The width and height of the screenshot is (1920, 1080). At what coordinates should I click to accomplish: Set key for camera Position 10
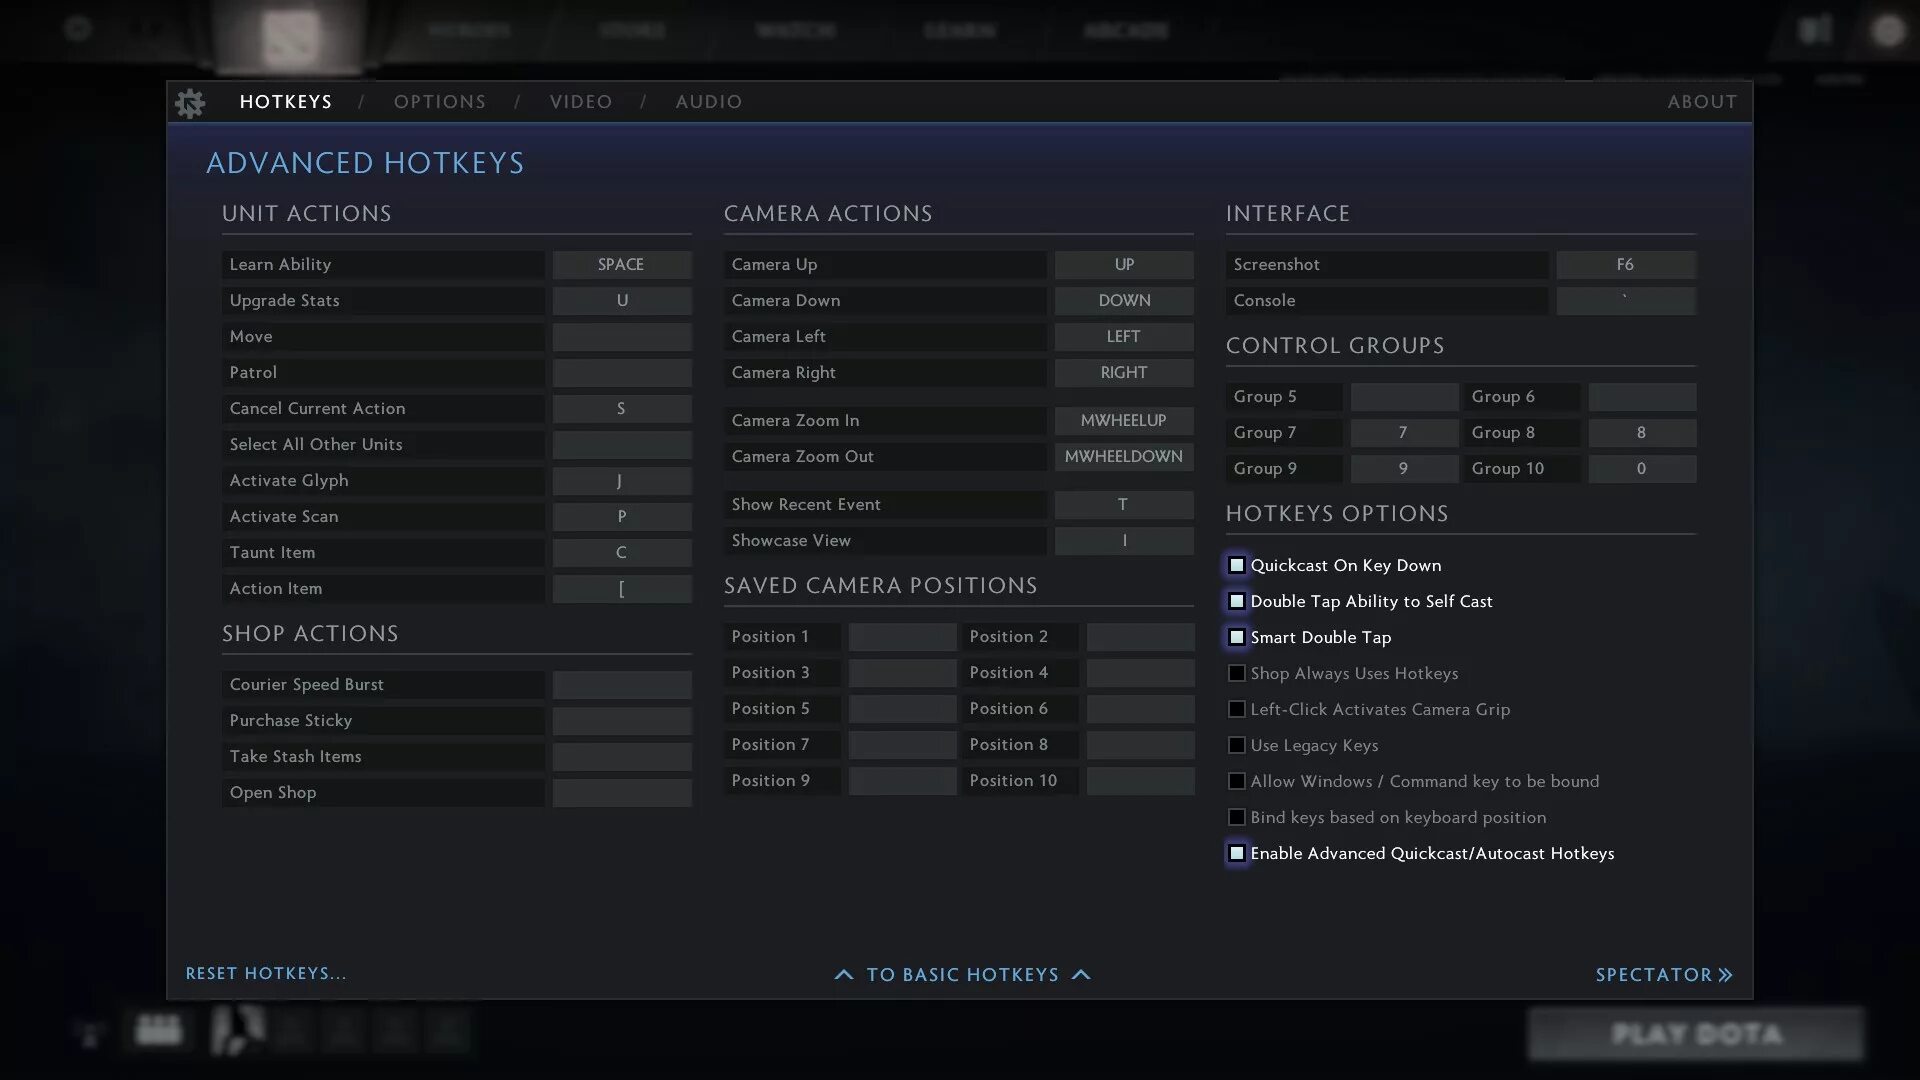click(1140, 781)
